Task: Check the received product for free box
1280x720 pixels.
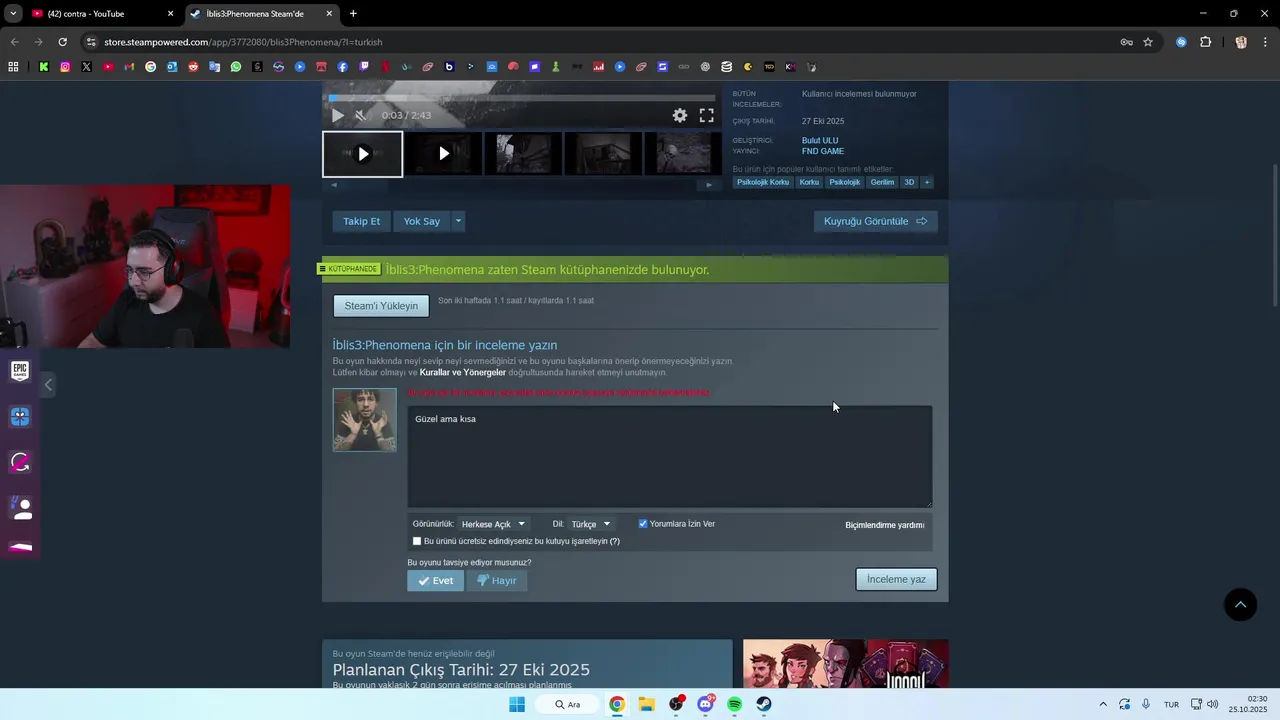Action: pos(417,541)
